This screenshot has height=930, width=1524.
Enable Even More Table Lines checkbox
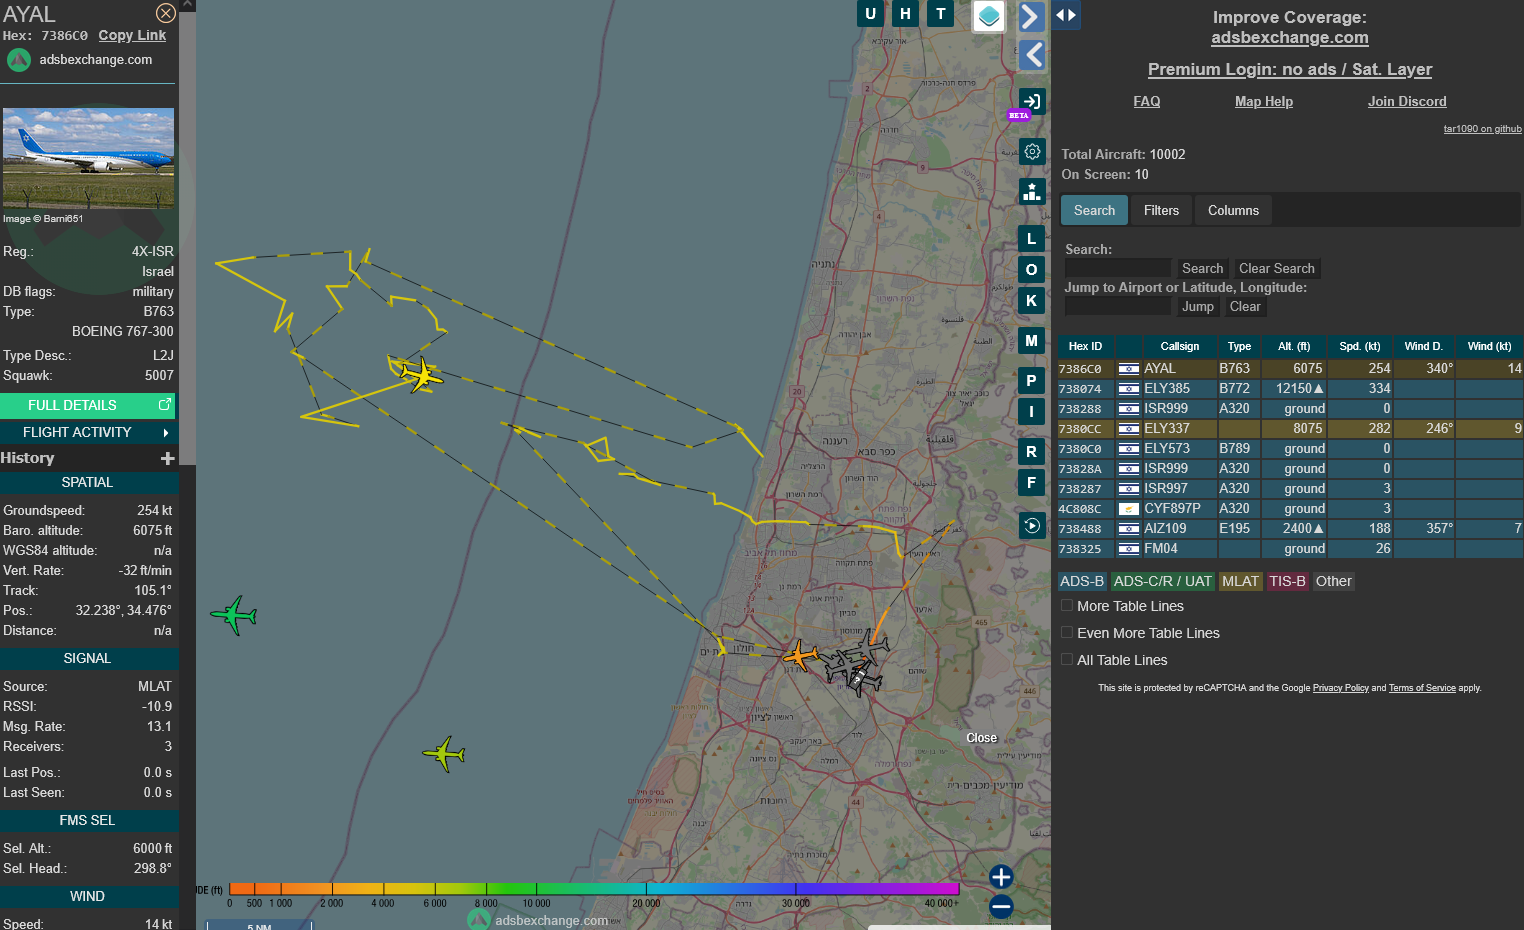(x=1067, y=632)
